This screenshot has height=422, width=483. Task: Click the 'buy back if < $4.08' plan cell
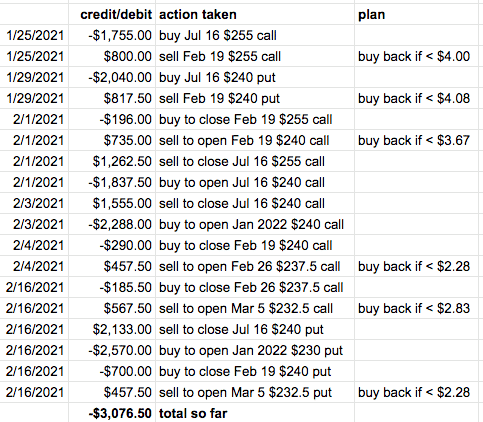[416, 98]
